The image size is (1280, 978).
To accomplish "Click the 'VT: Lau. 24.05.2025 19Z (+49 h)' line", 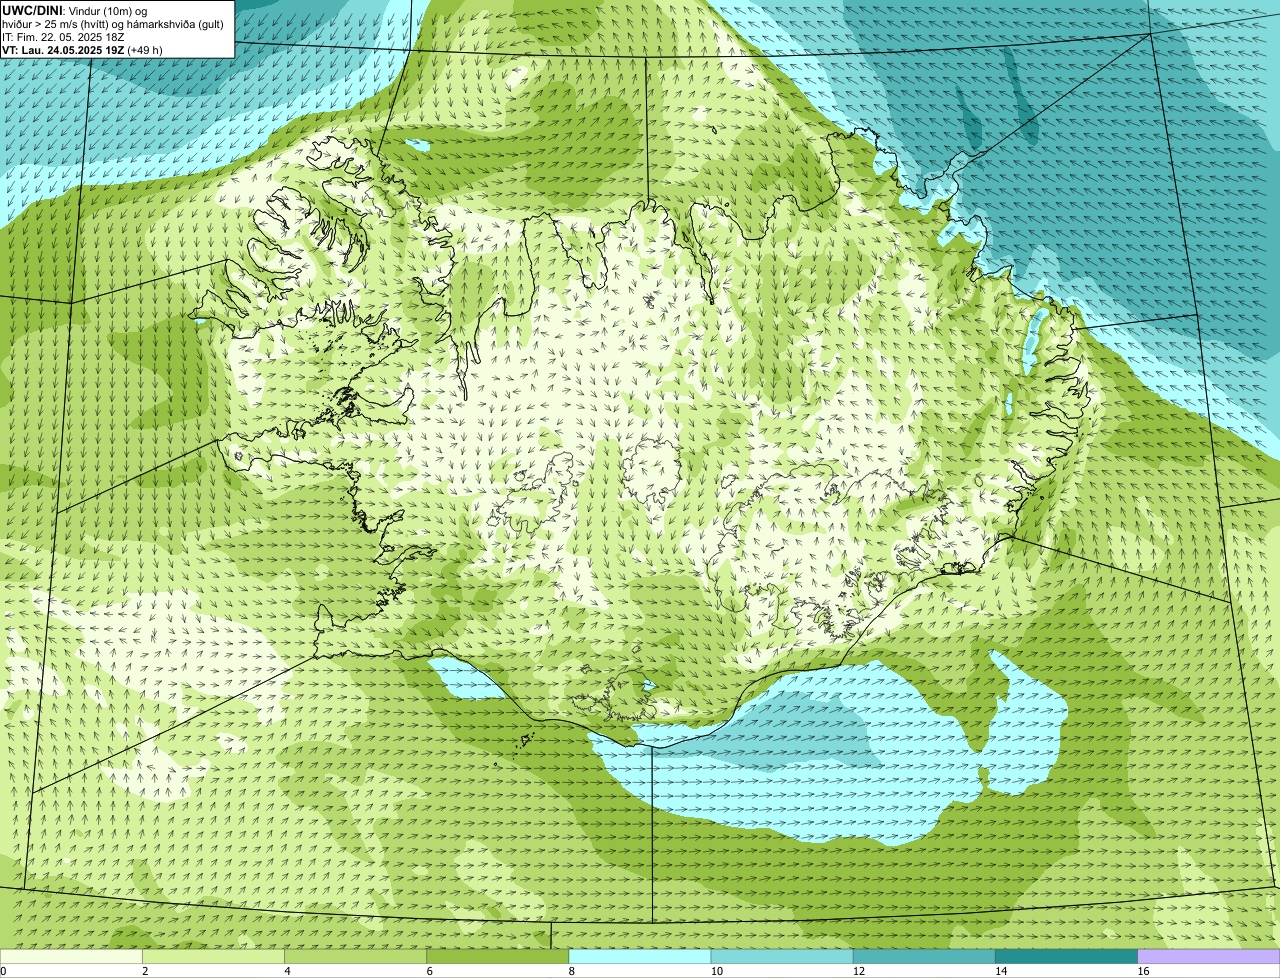I will pos(82,50).
